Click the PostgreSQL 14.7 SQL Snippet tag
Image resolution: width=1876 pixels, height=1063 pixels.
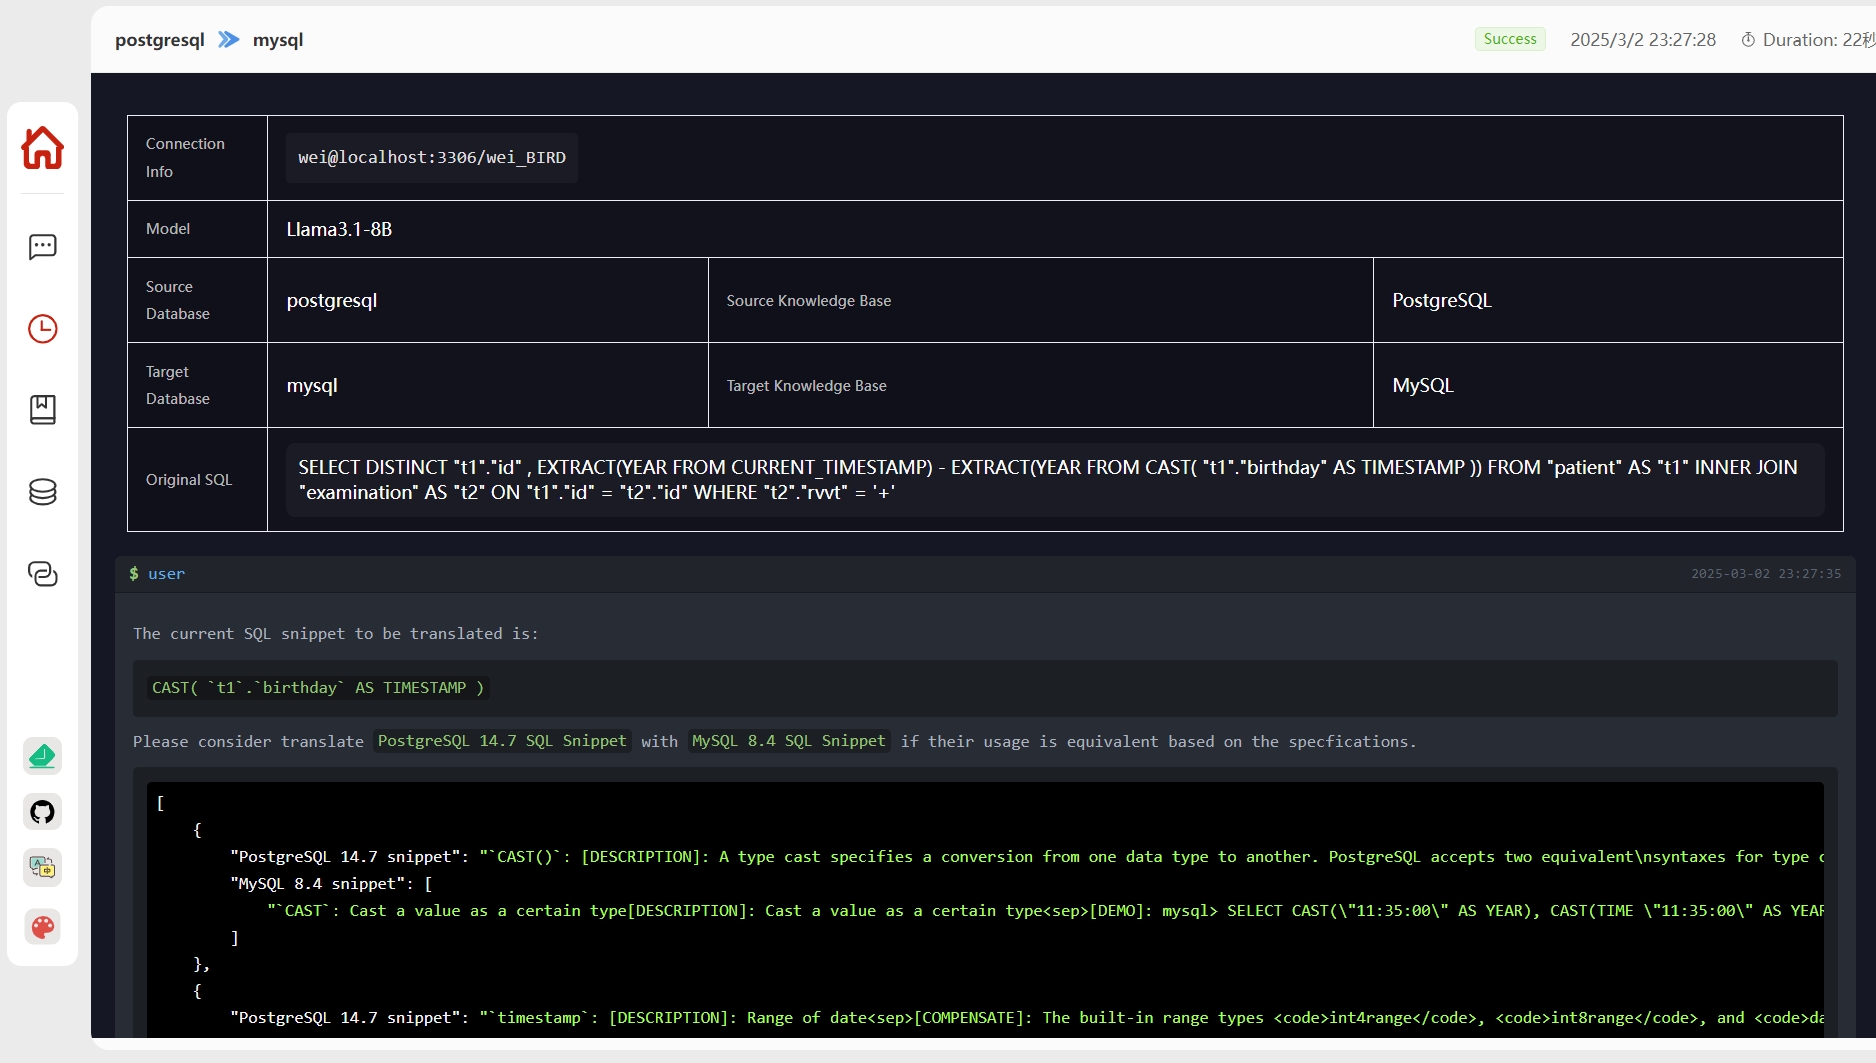pos(501,741)
